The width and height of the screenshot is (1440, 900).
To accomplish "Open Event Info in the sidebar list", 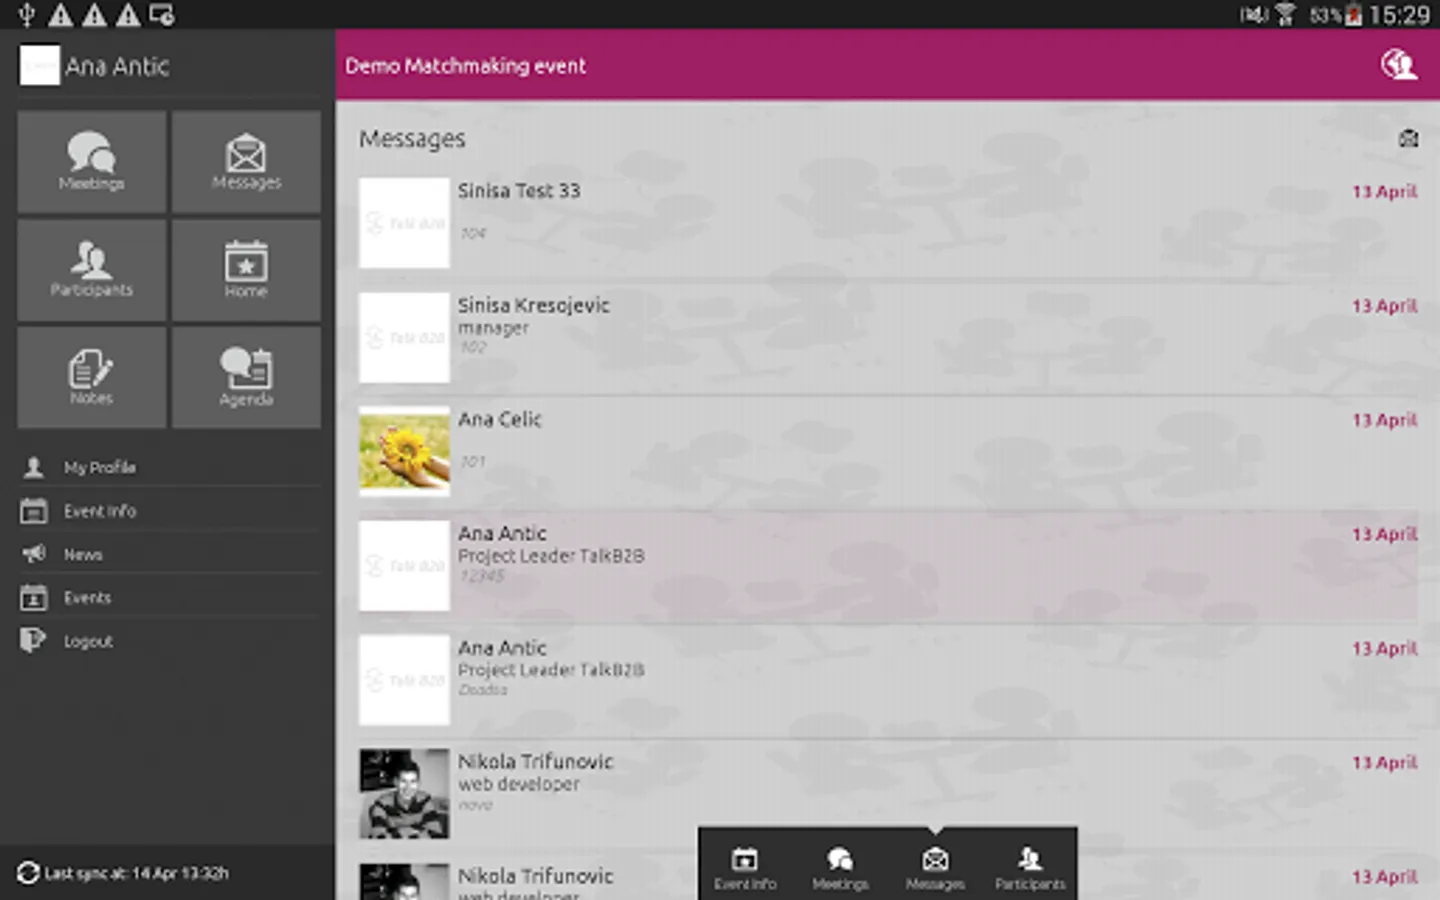I will pyautogui.click(x=170, y=511).
